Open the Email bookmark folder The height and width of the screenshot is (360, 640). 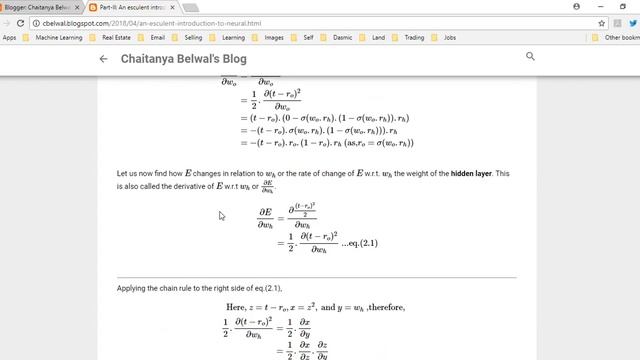(152, 38)
